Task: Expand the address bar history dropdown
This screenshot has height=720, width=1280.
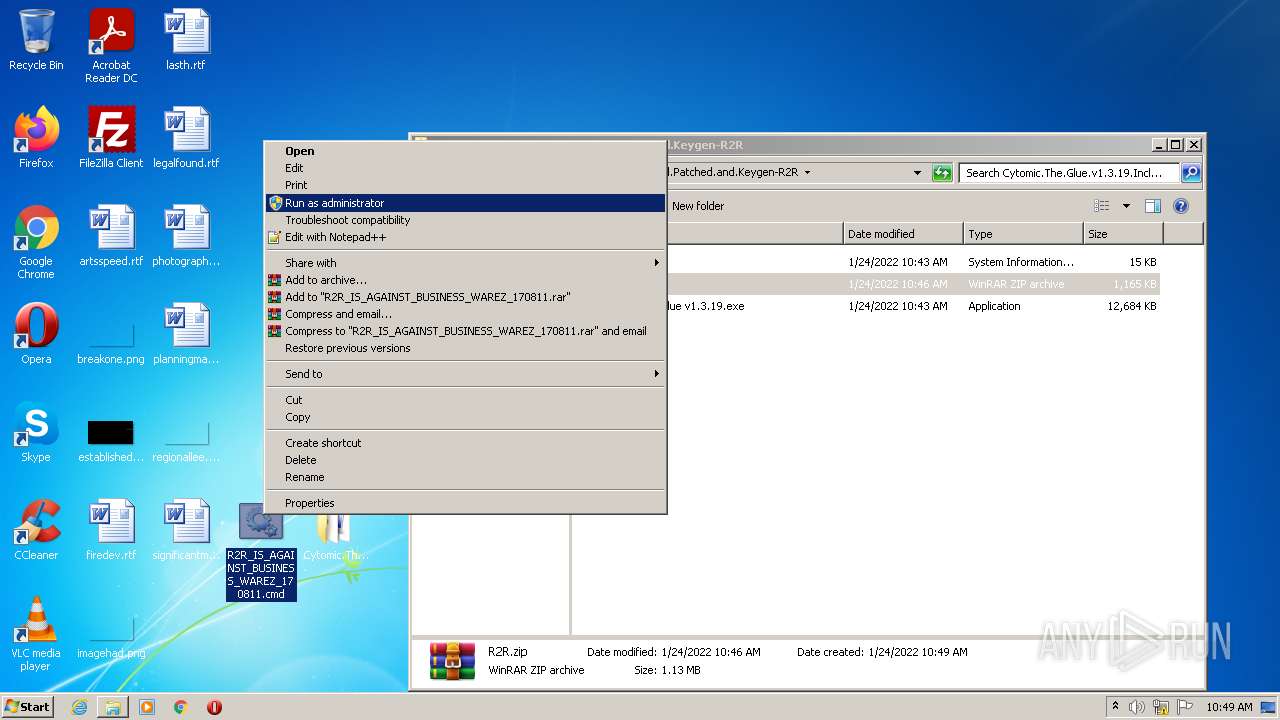Action: click(917, 172)
